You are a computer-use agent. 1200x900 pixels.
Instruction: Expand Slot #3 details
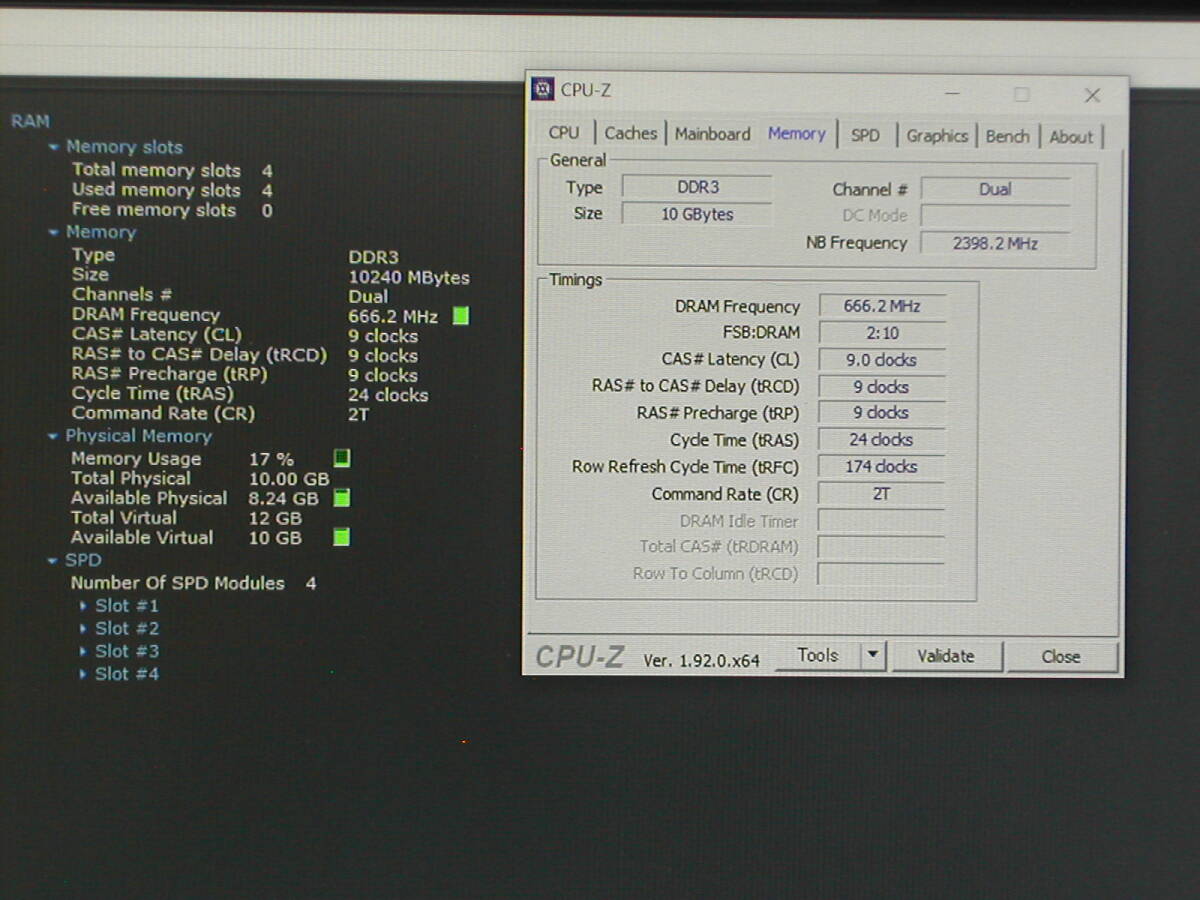pos(83,651)
